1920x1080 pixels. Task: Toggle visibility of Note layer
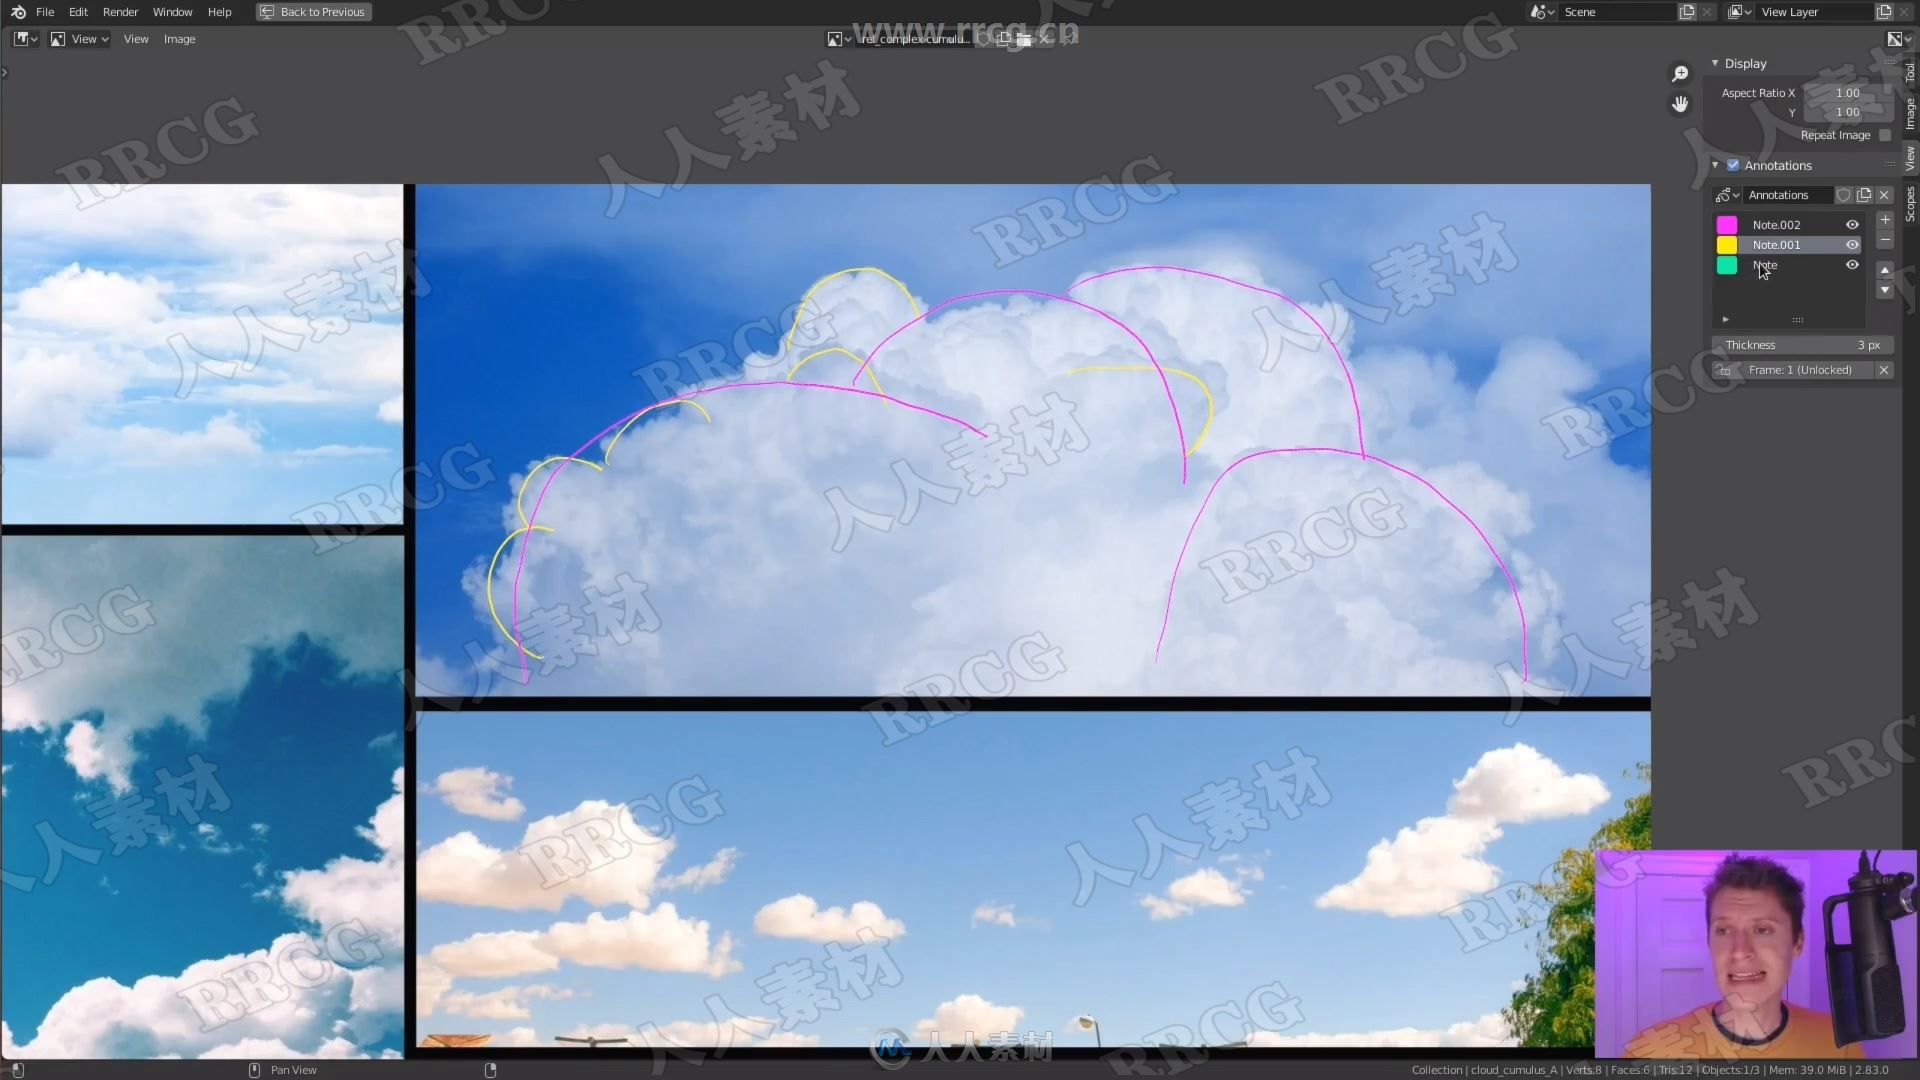click(1853, 265)
